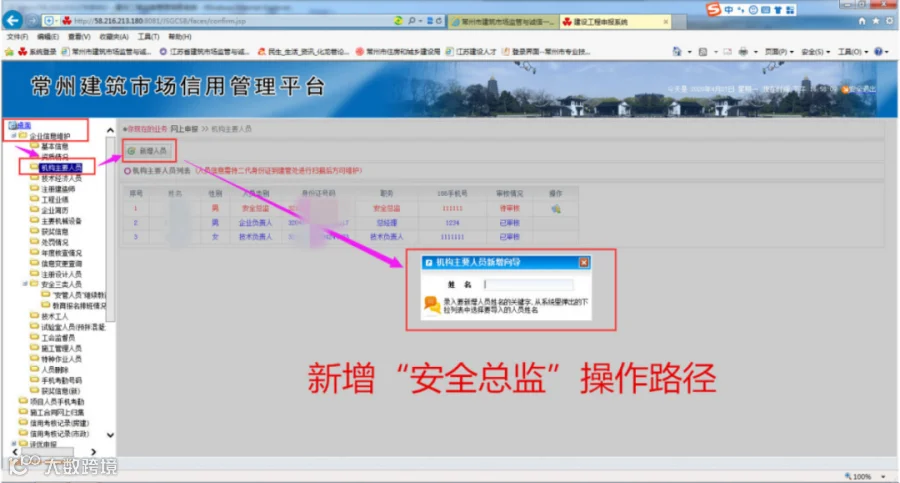Click the help question-mark icon
The height and width of the screenshot is (483, 900).
(878, 52)
